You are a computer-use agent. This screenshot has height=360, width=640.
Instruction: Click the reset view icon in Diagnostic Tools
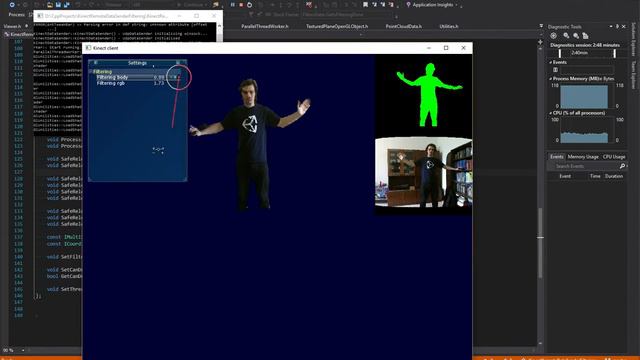point(585,36)
